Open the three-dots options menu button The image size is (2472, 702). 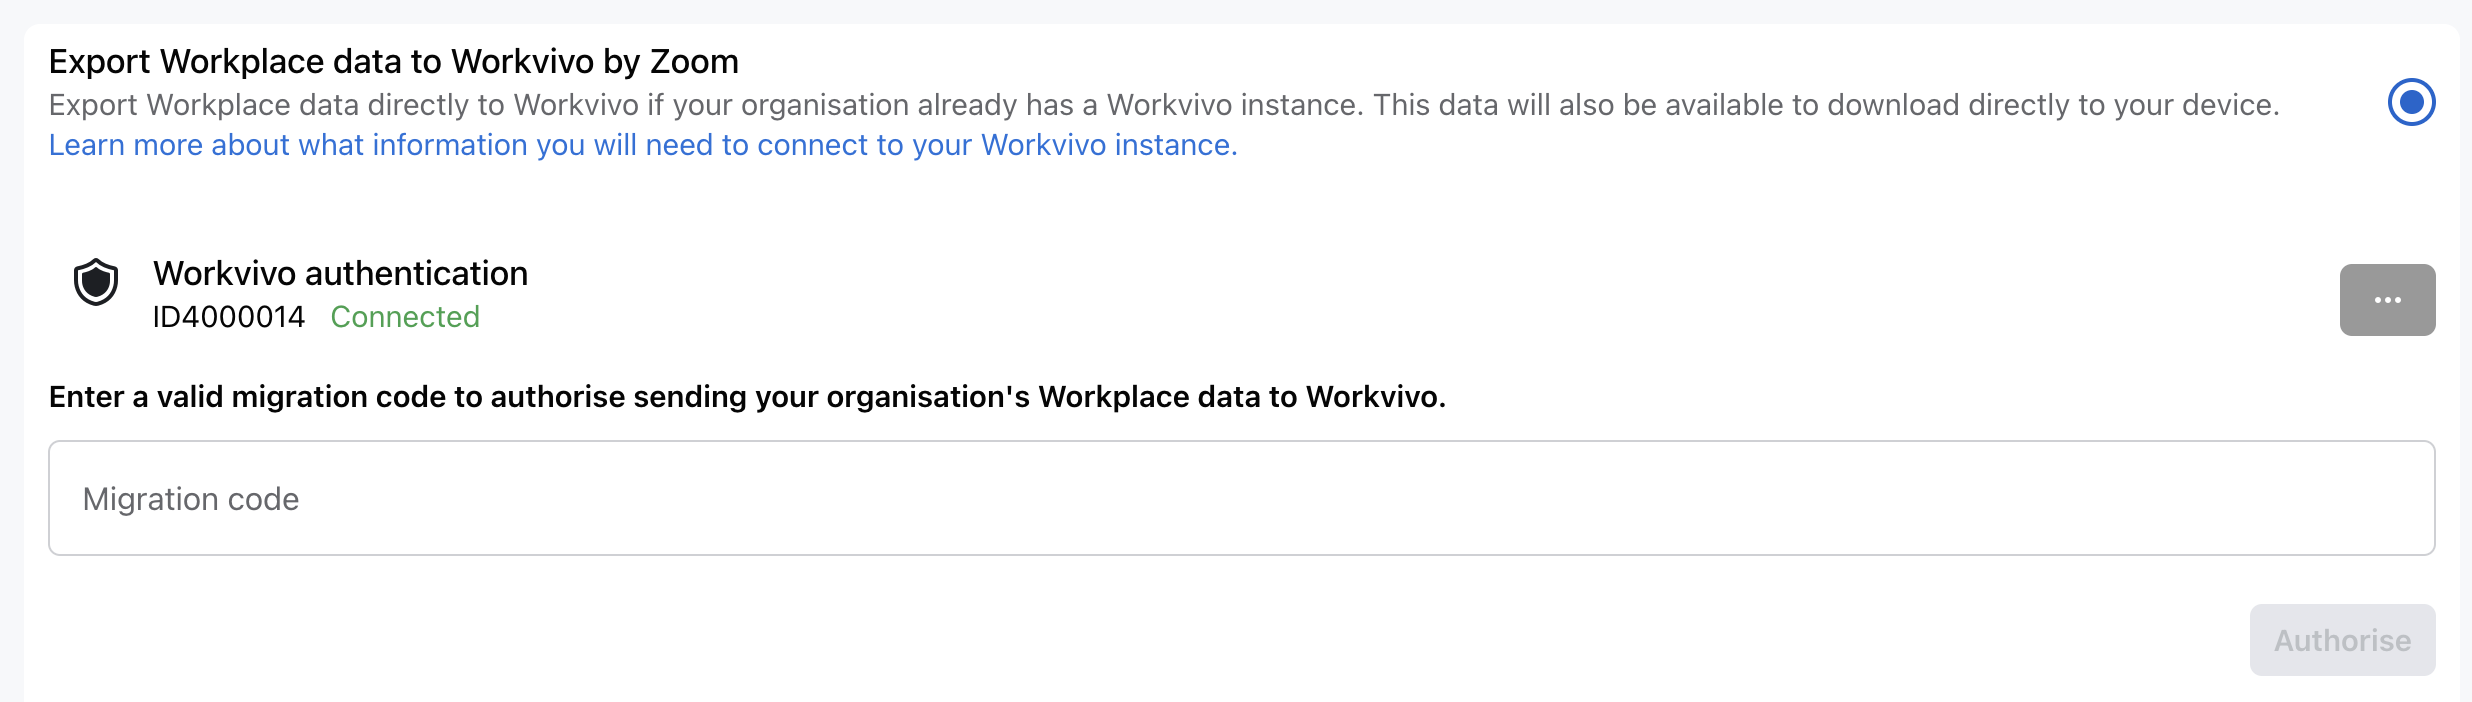coord(2387,300)
